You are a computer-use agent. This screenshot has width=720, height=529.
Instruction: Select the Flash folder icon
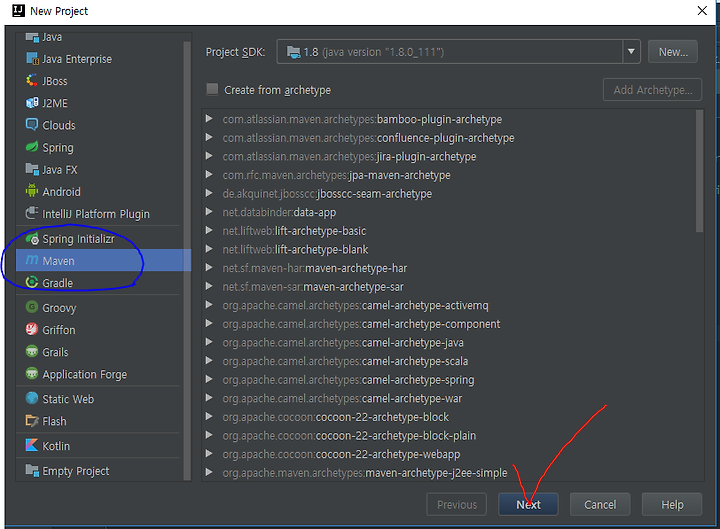coord(32,421)
